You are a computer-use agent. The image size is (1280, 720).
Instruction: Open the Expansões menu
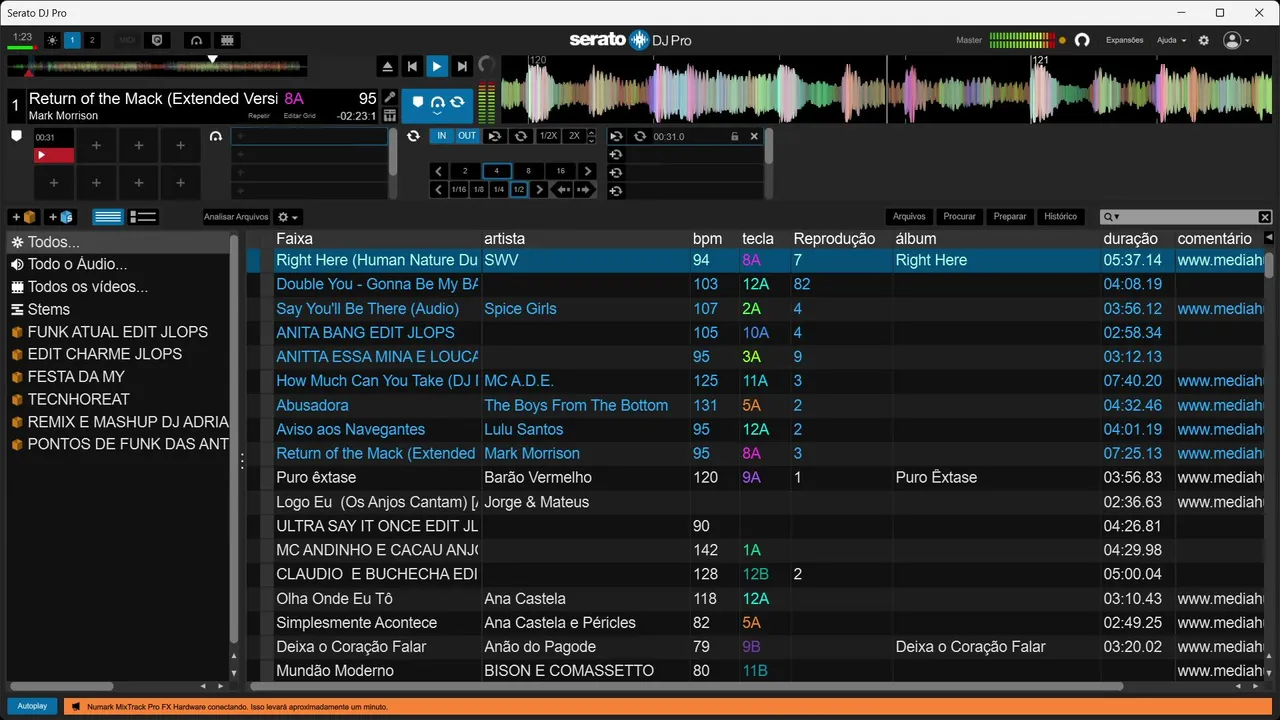point(1124,40)
